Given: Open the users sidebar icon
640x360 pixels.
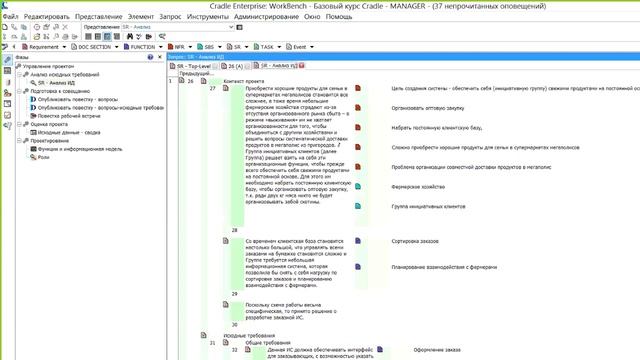Looking at the screenshot, I should coord(7,93).
